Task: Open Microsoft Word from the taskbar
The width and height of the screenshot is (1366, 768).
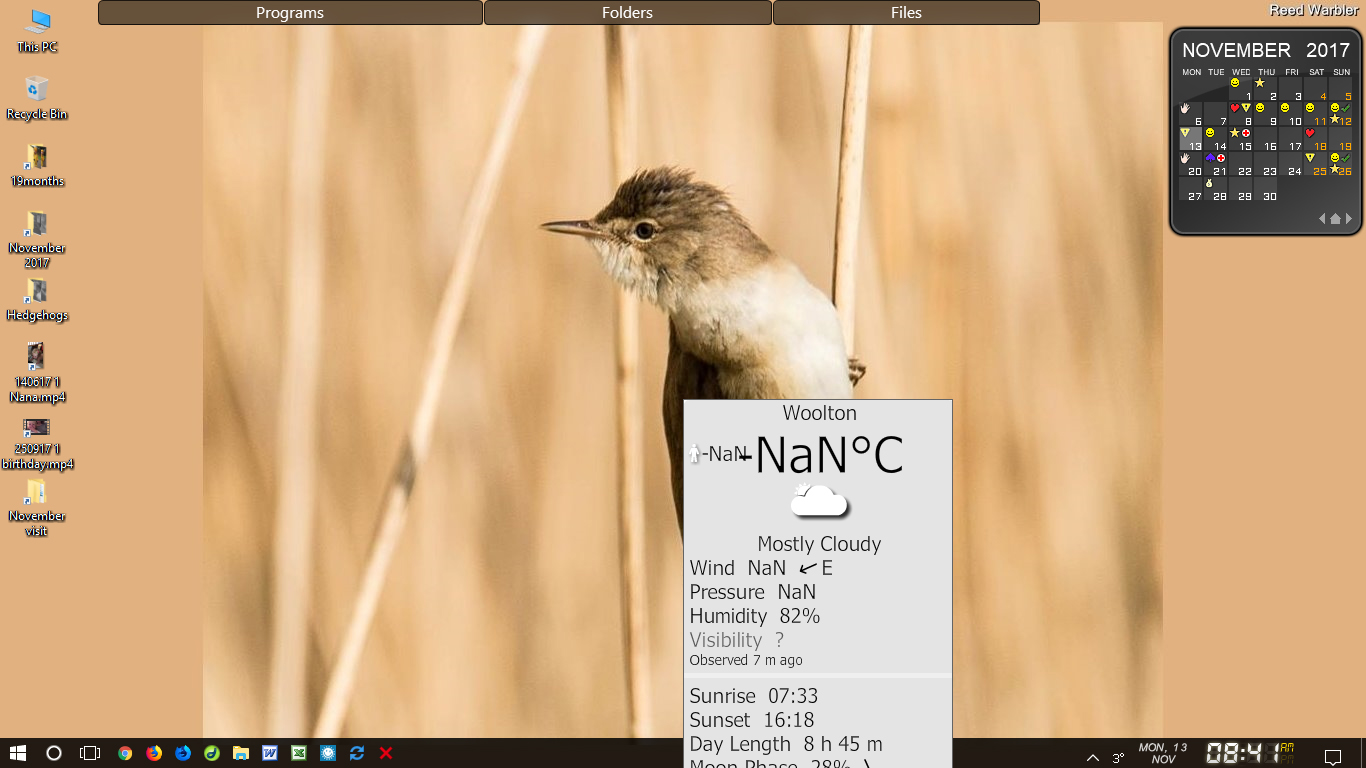Action: [270, 753]
